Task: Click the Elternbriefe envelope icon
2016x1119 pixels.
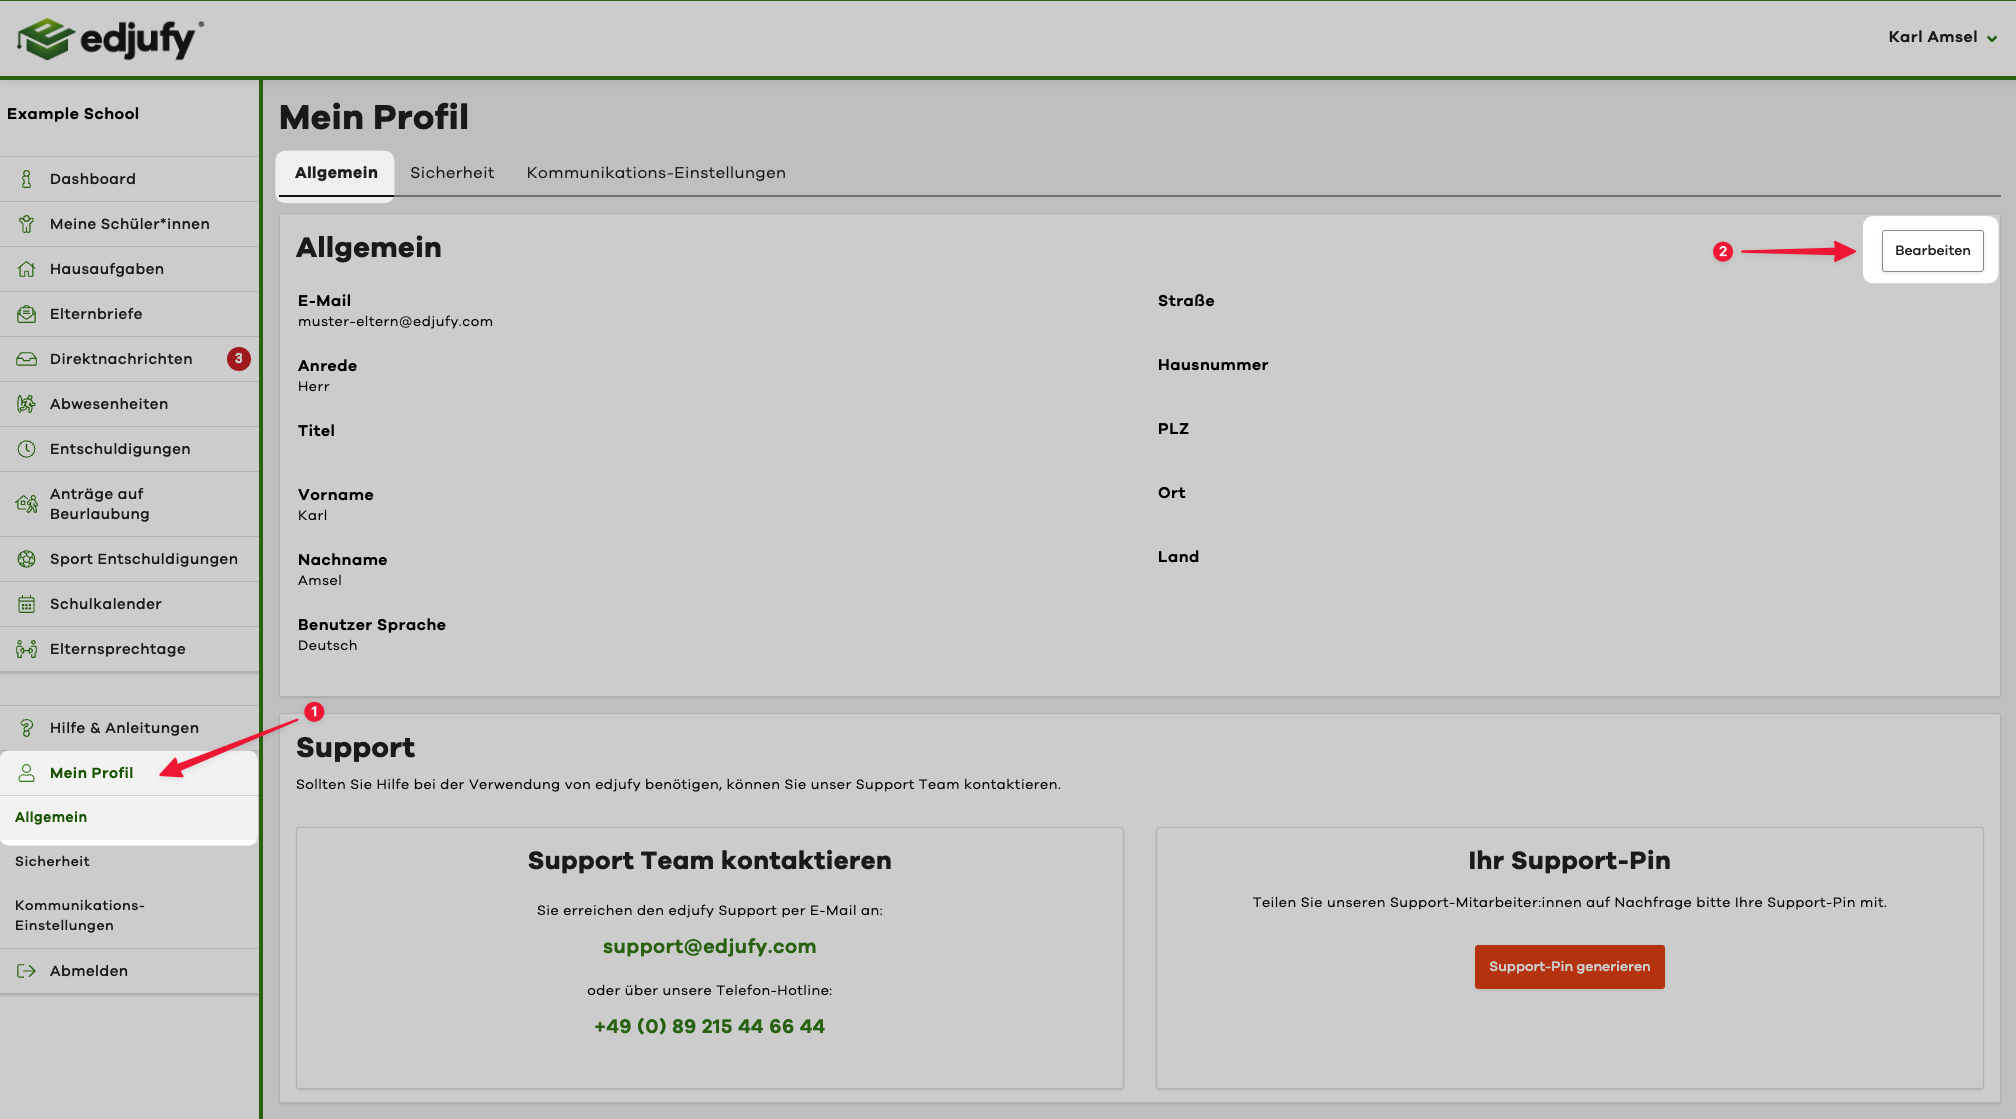Action: pyautogui.click(x=27, y=314)
